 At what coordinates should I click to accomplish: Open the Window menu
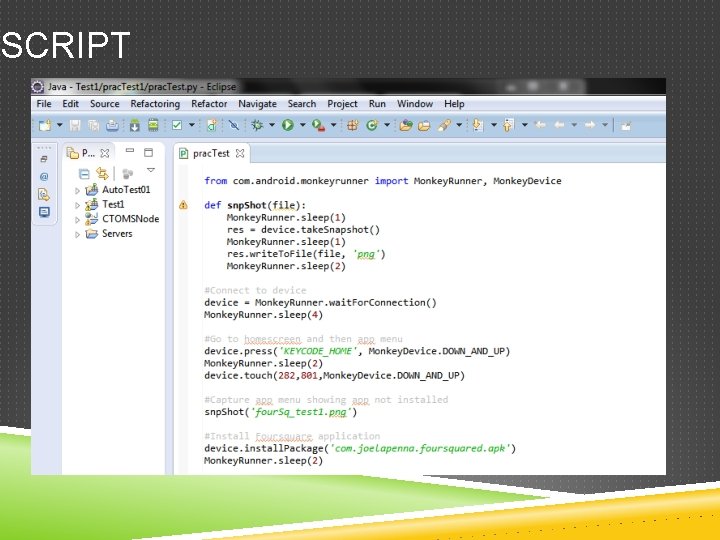[x=415, y=104]
